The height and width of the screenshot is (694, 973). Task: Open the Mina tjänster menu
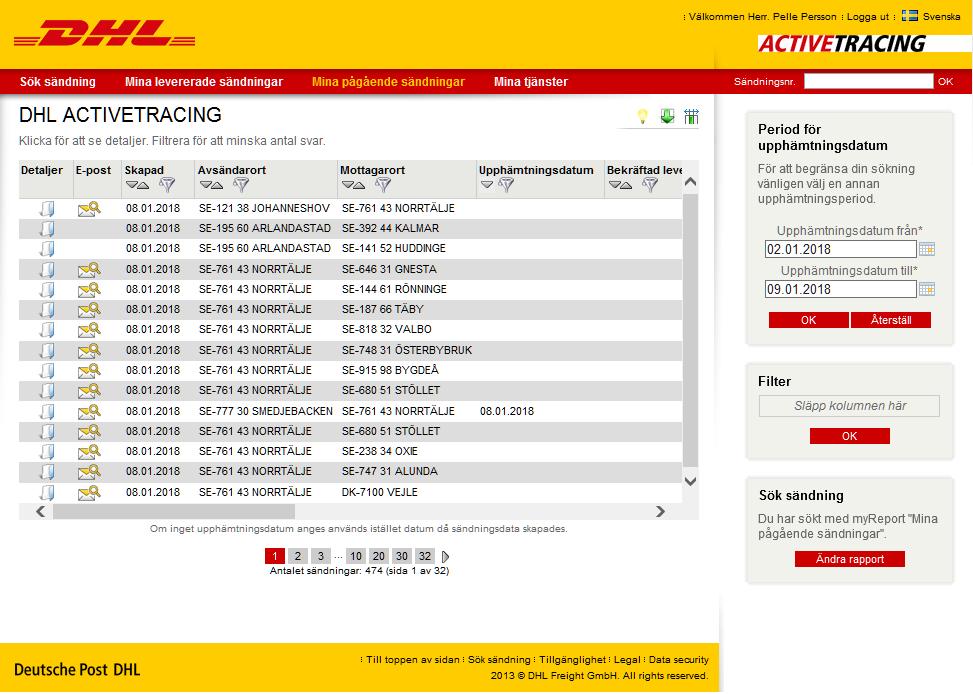point(531,81)
